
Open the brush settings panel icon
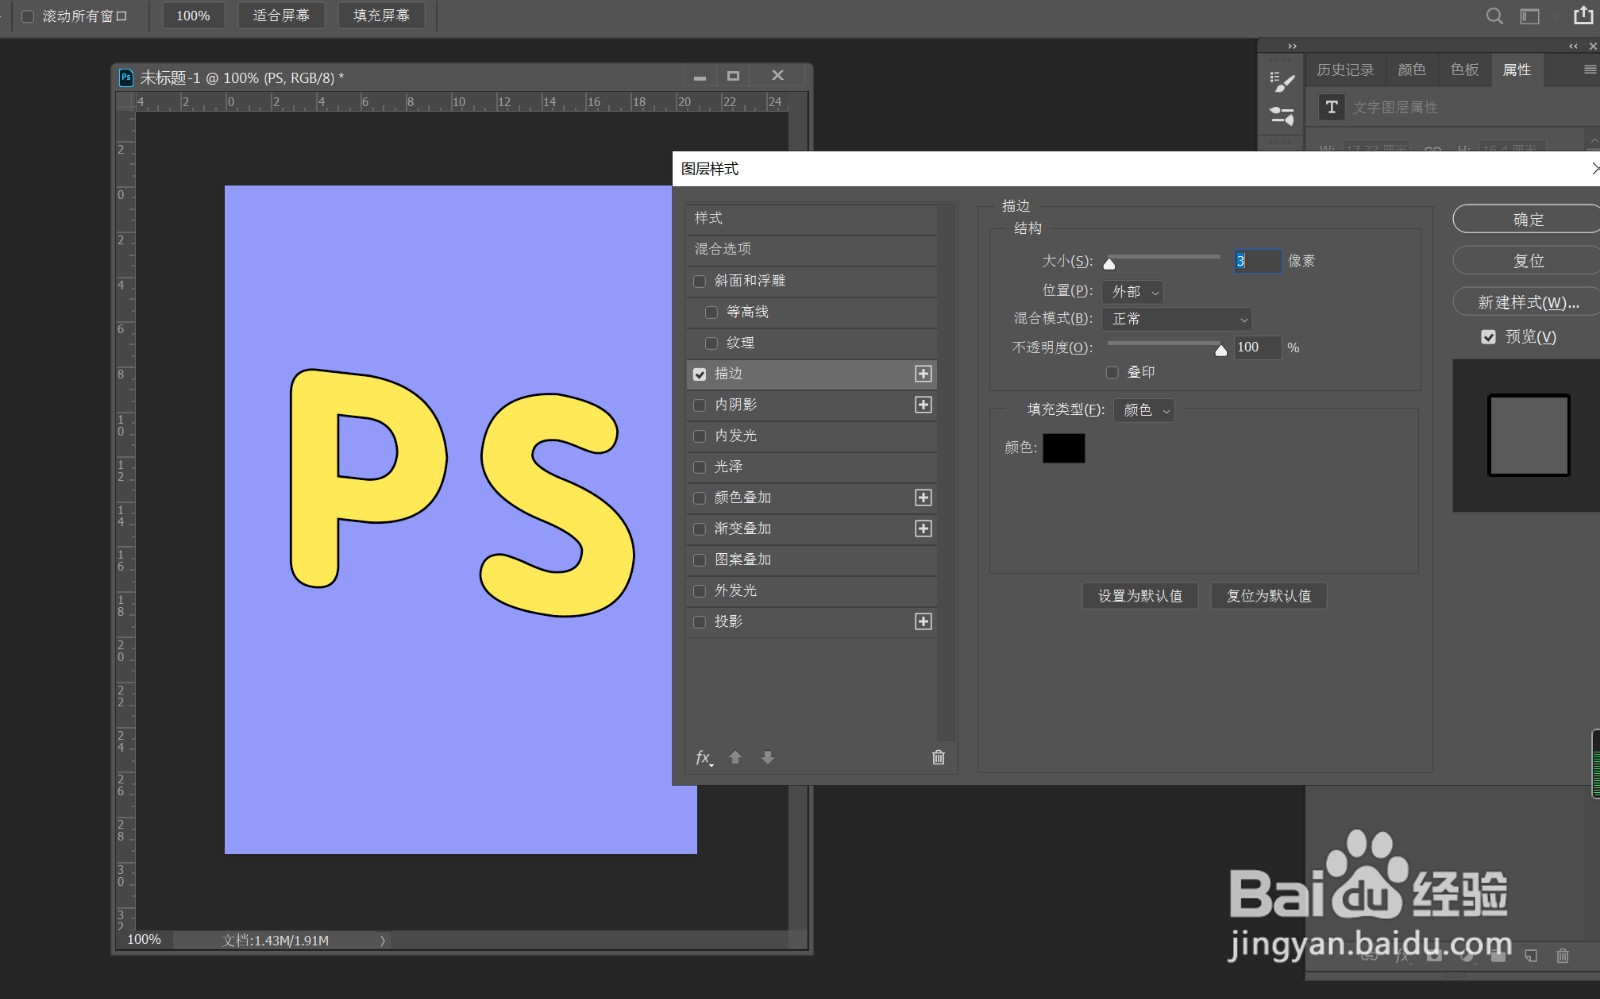[x=1282, y=82]
